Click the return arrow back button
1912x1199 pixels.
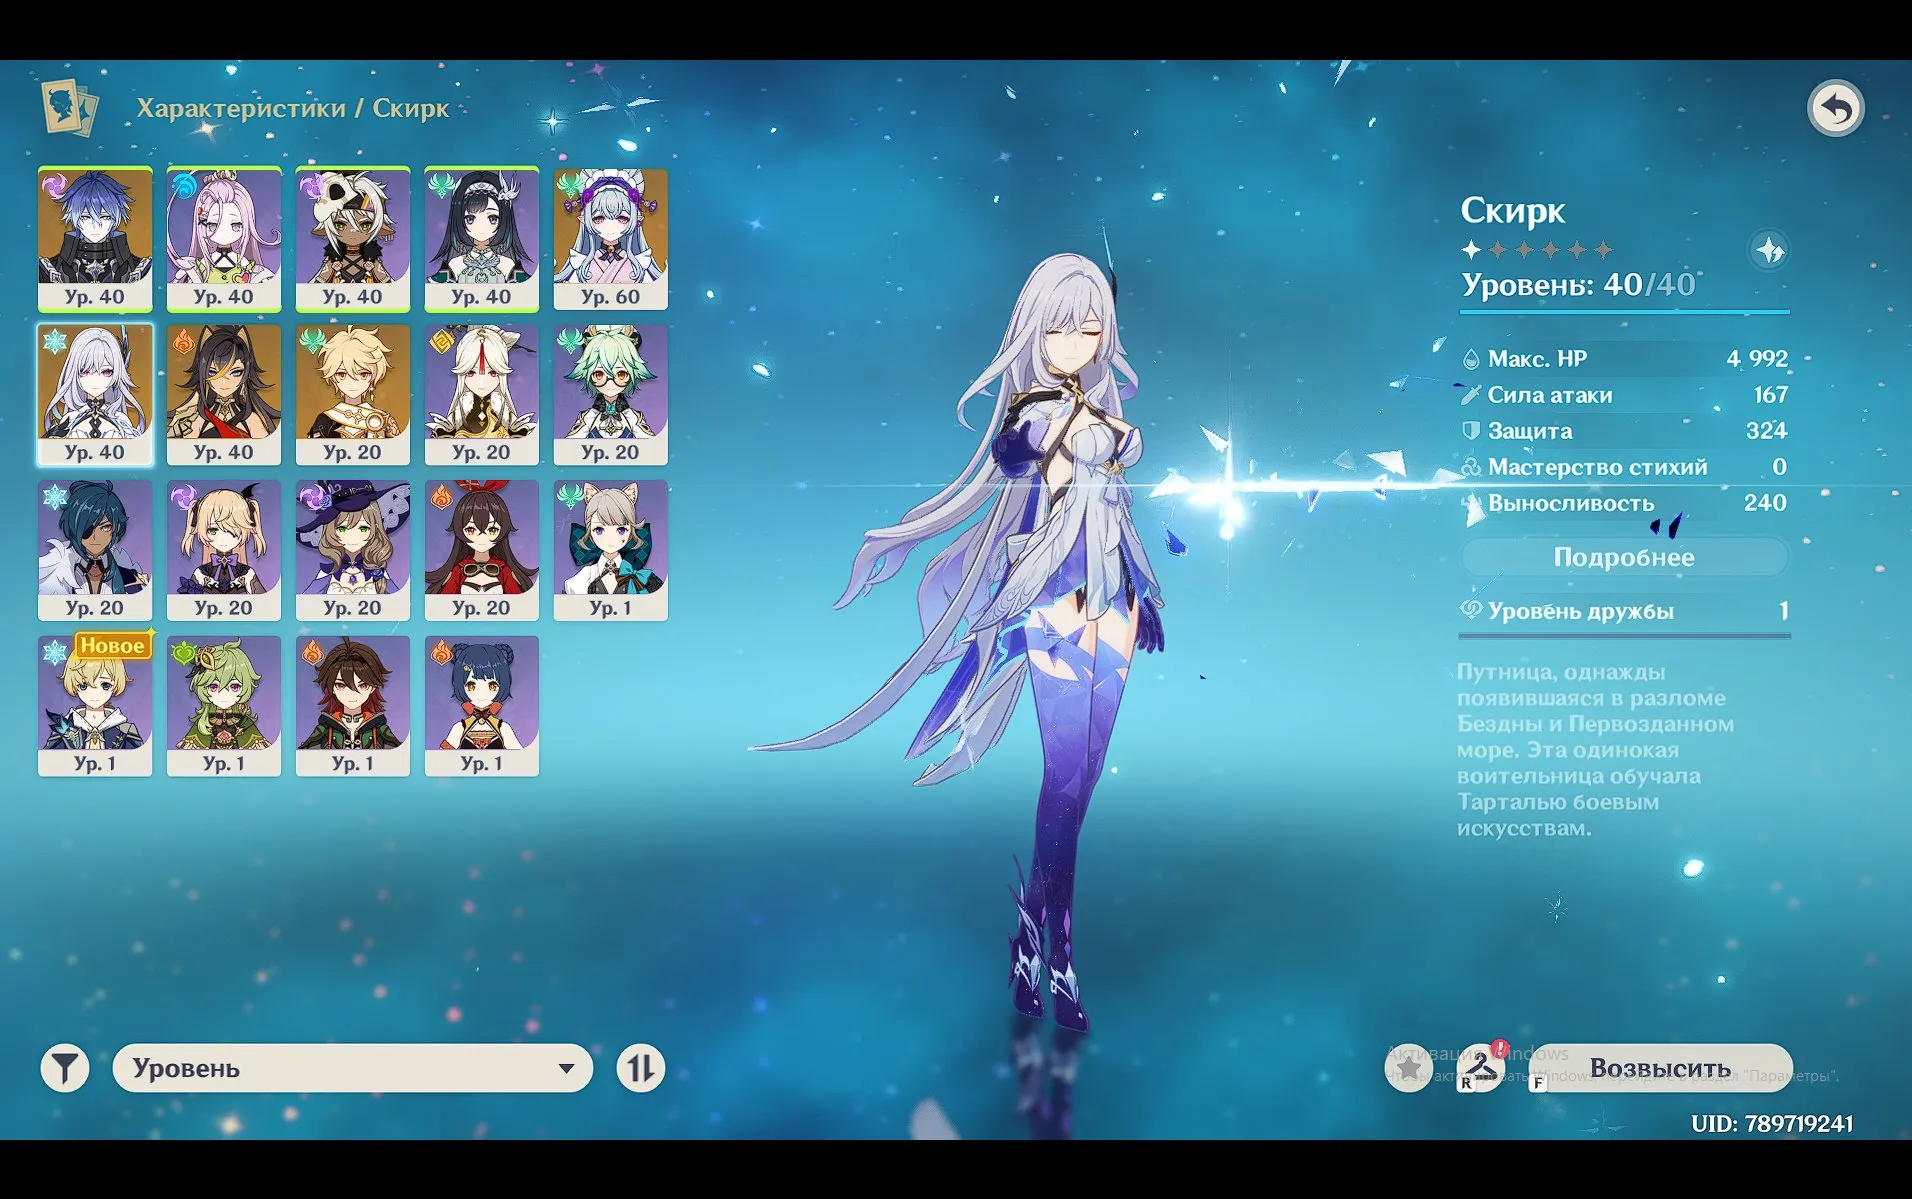(x=1835, y=108)
